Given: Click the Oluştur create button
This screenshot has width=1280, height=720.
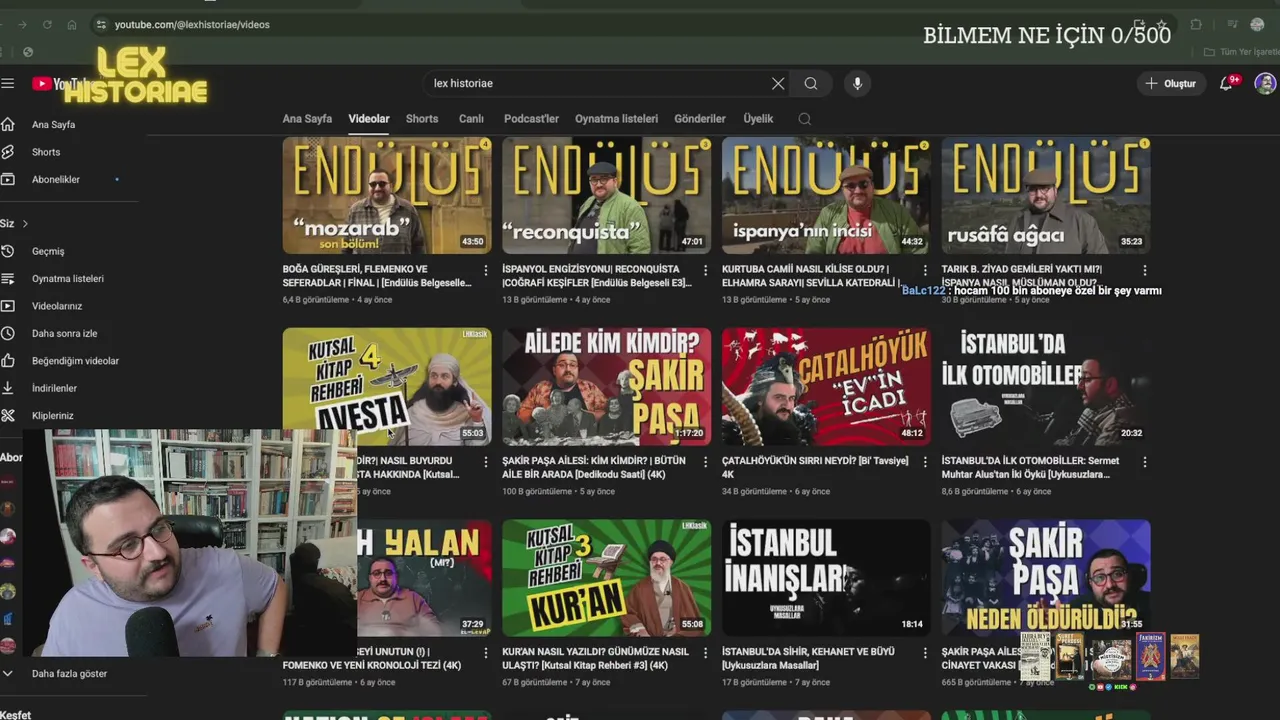Looking at the screenshot, I should 1171,84.
